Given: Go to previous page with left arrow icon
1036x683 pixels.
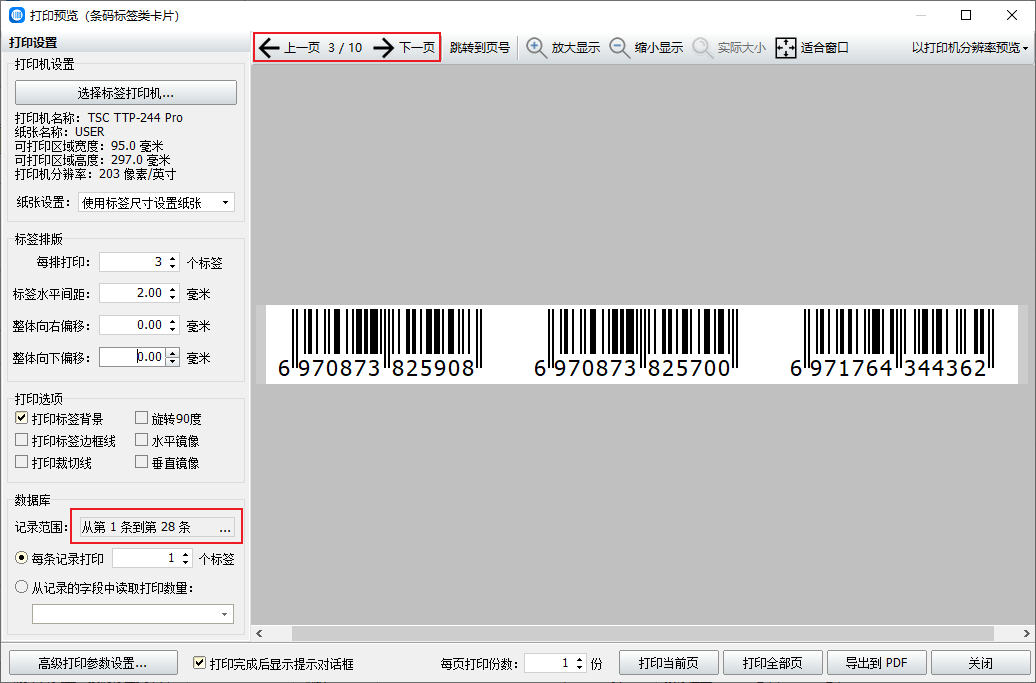Looking at the screenshot, I should click(269, 48).
